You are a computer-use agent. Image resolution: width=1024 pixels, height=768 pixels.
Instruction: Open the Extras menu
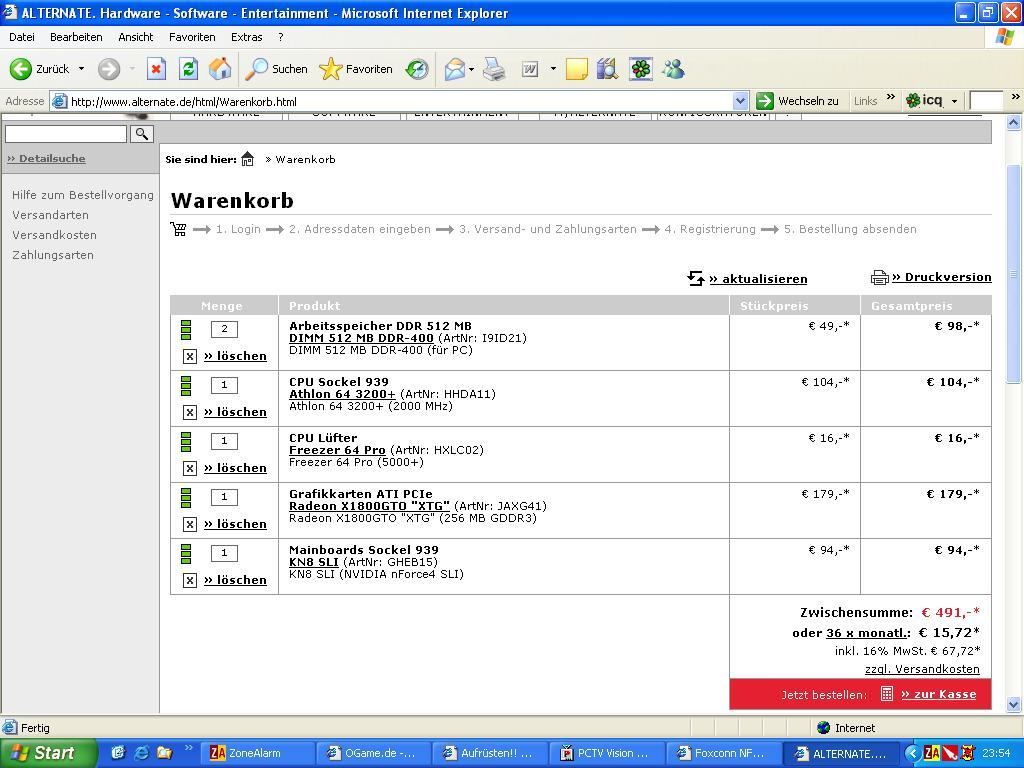pos(246,37)
